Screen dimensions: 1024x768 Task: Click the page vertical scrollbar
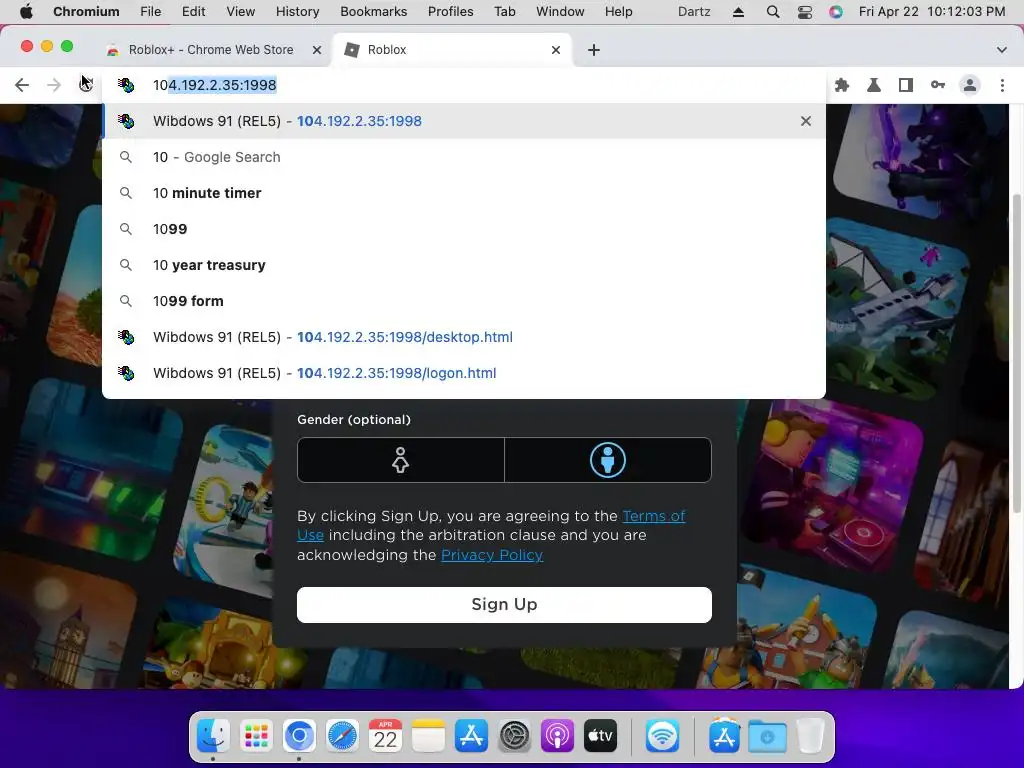(x=1017, y=353)
